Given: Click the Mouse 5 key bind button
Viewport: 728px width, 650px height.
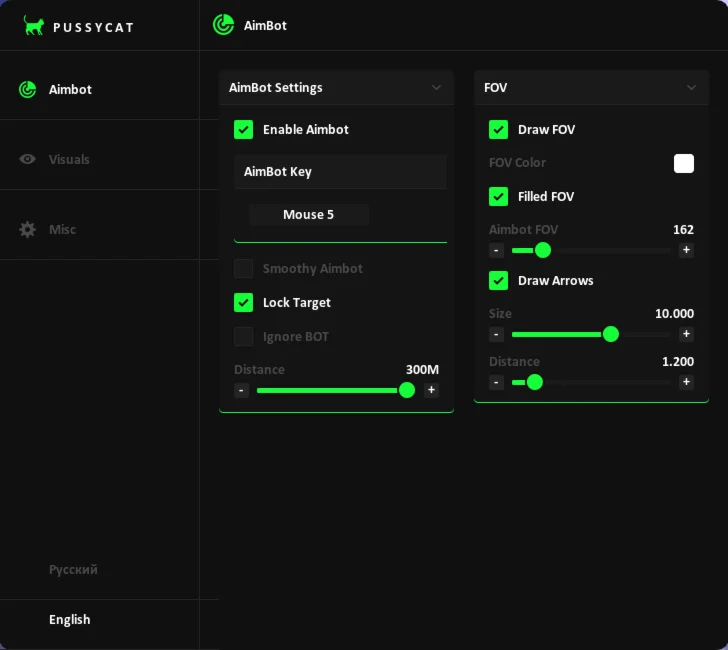Looking at the screenshot, I should [x=309, y=214].
